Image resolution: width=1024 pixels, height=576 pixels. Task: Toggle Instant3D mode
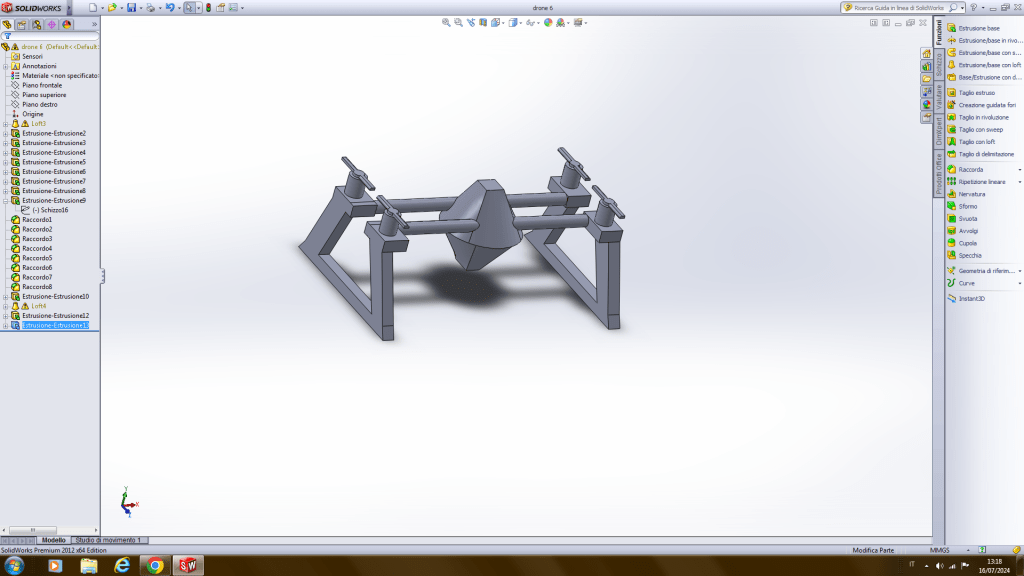pyautogui.click(x=972, y=298)
